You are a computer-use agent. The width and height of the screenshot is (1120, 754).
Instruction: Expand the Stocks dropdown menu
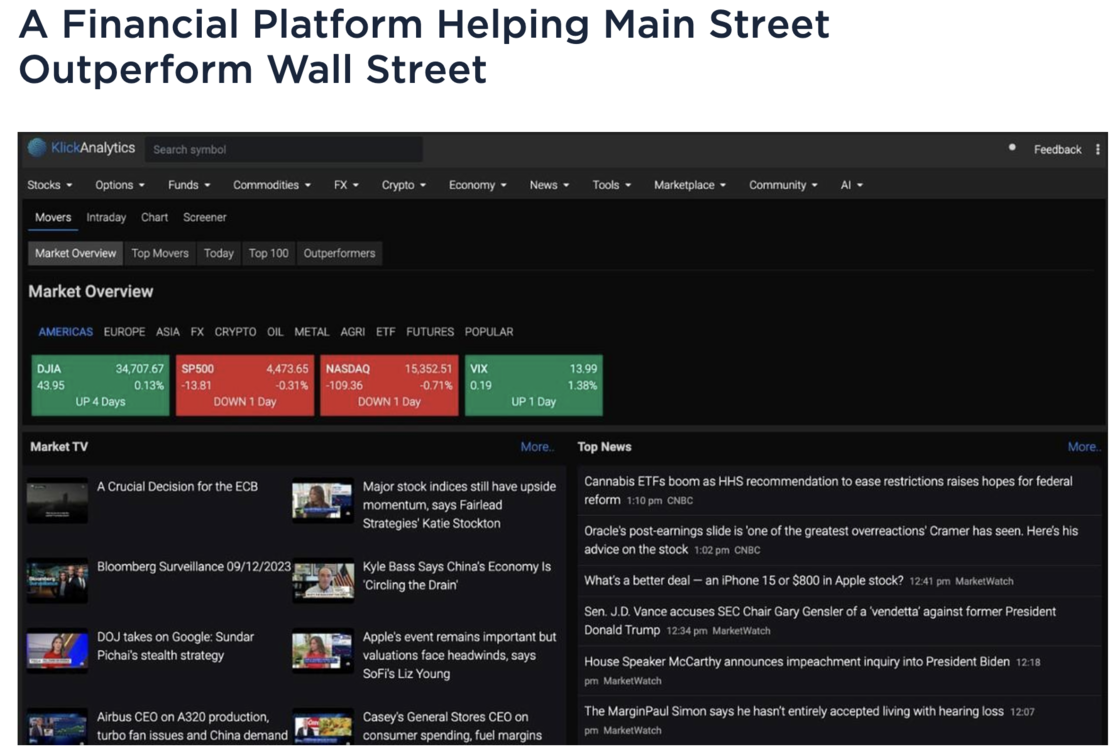[50, 185]
